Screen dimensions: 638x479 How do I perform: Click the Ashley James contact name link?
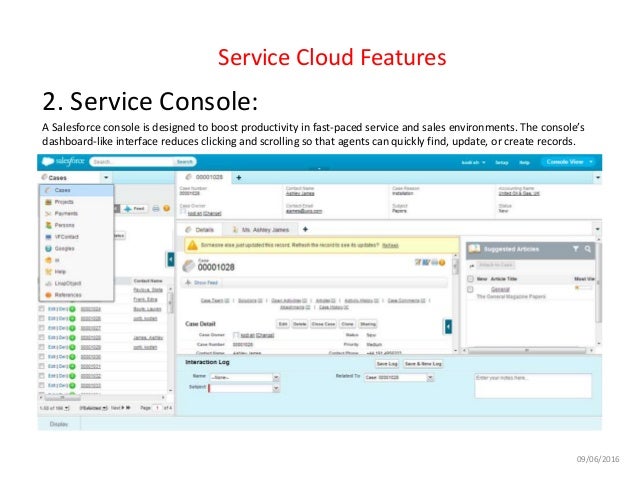pos(300,194)
